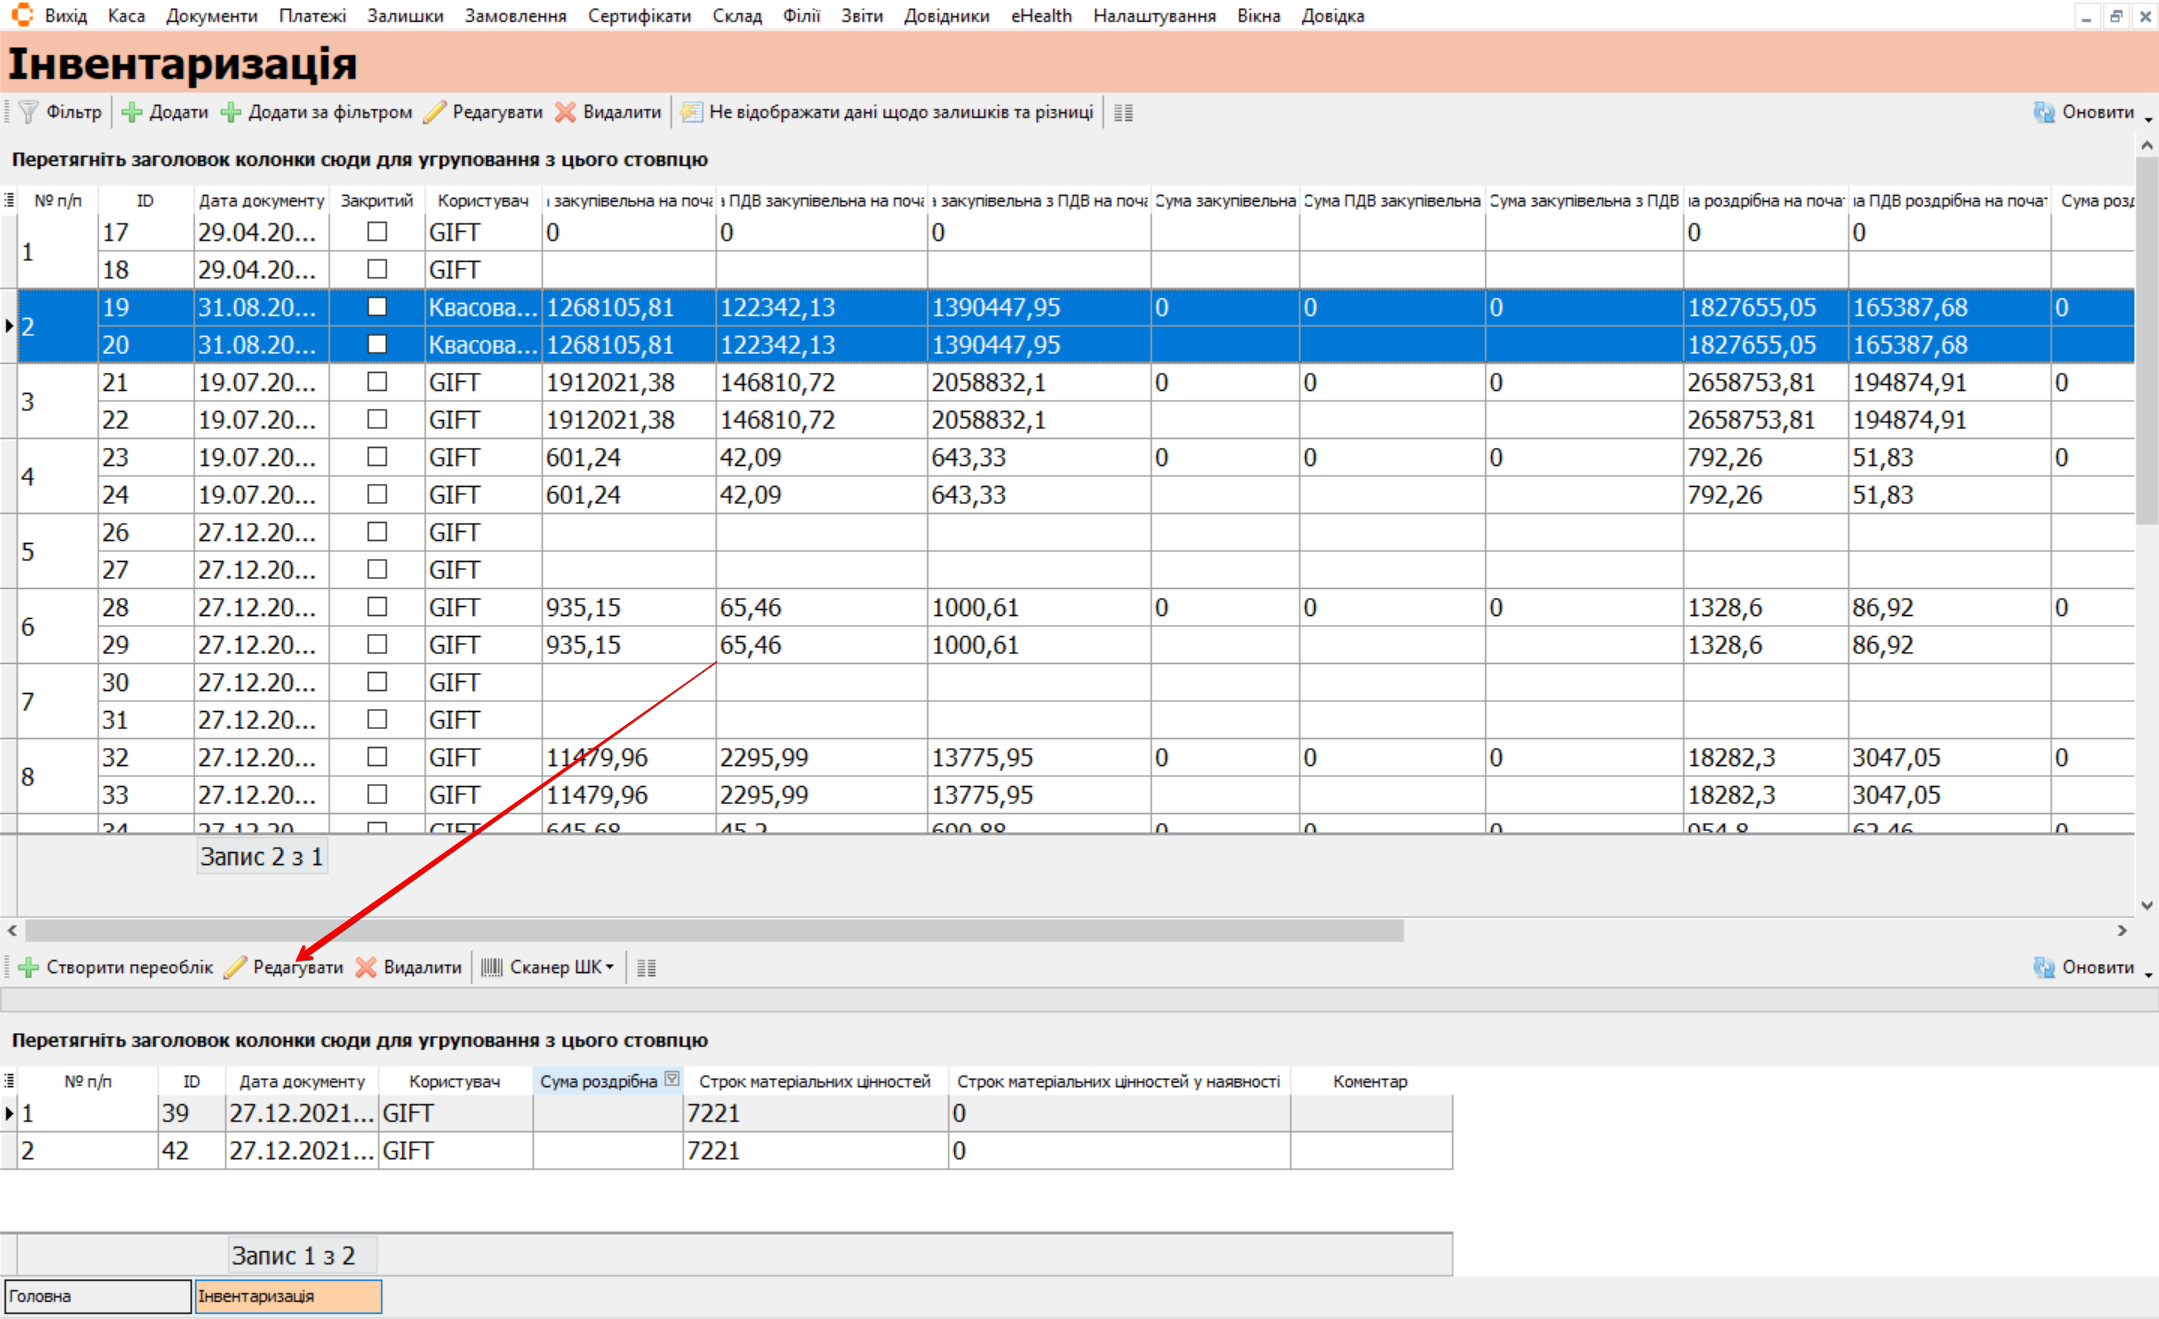Open Сканер ШК dropdown arrow

click(610, 967)
